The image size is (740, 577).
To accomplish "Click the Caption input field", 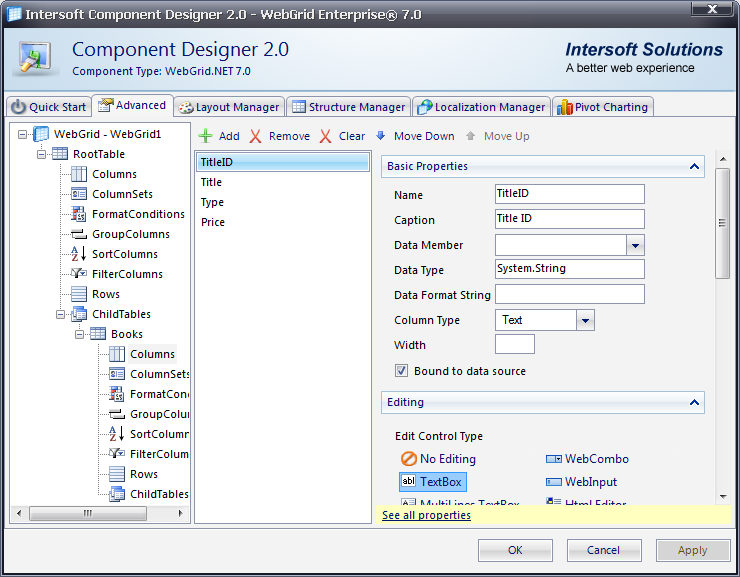I will [x=569, y=220].
